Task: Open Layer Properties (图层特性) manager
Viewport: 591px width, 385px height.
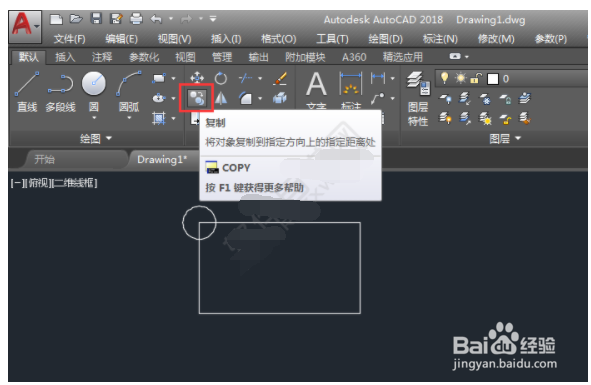Action: 418,99
